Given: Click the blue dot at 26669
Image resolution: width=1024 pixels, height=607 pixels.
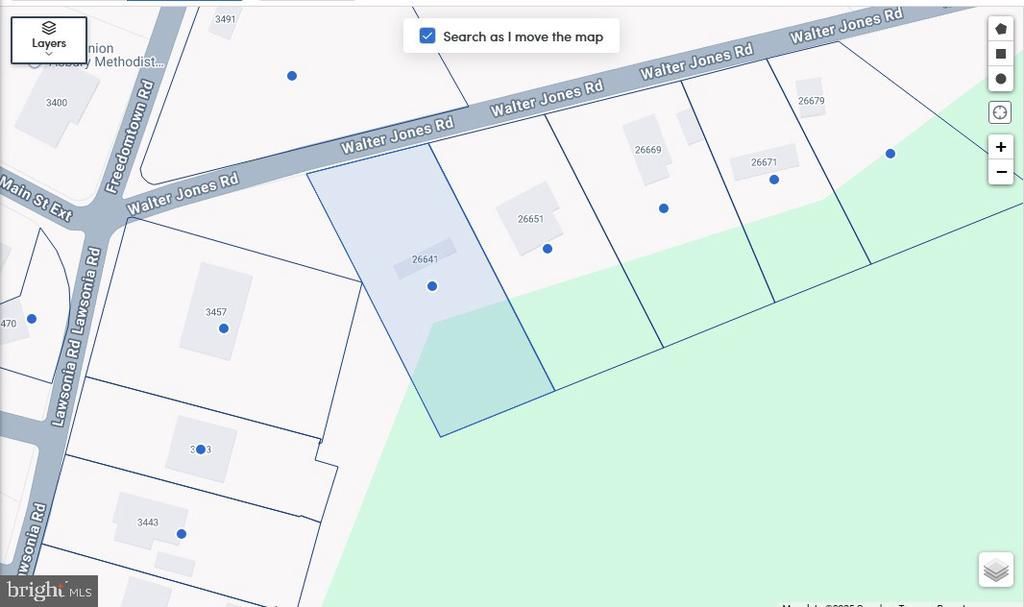Looking at the screenshot, I should (x=663, y=209).
